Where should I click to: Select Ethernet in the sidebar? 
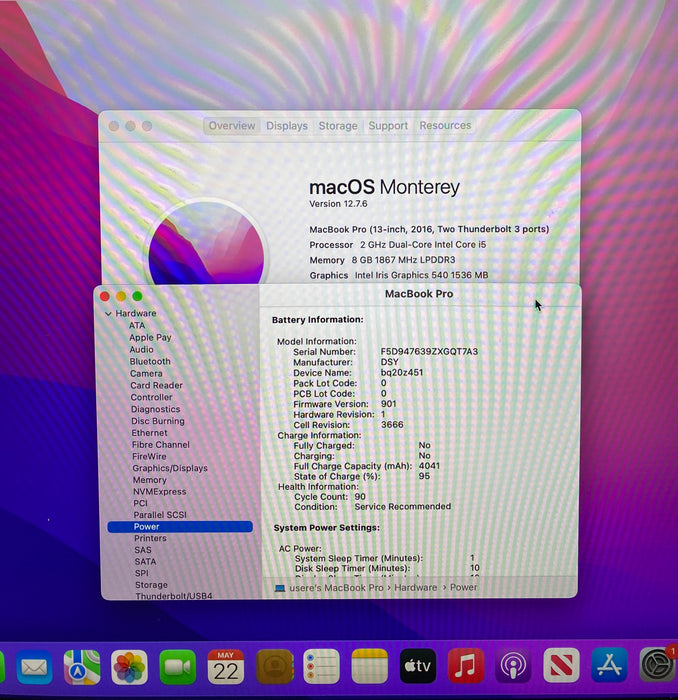(x=150, y=433)
